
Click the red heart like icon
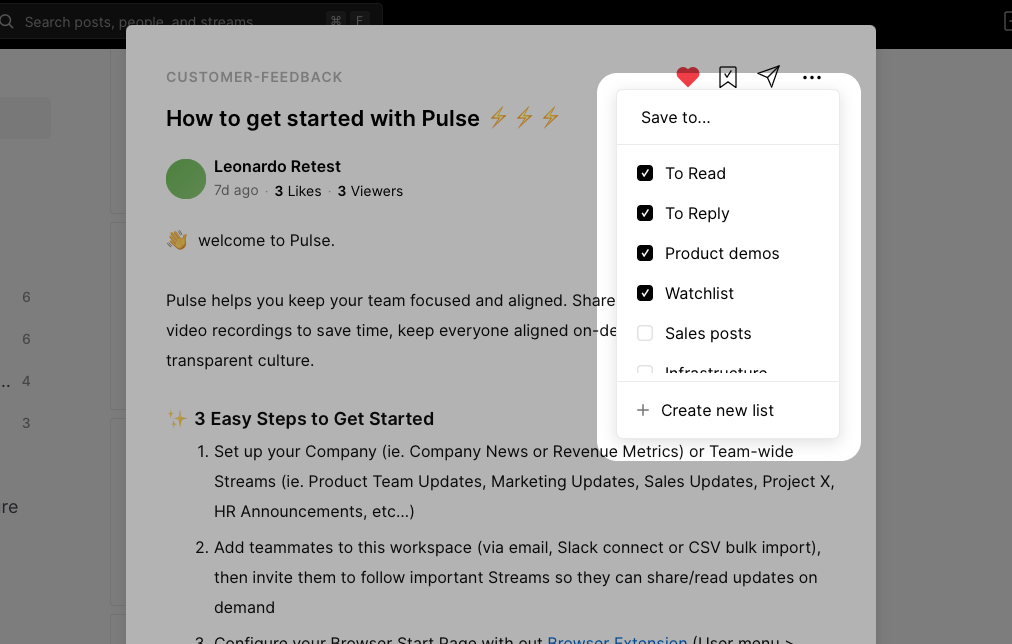click(x=687, y=77)
